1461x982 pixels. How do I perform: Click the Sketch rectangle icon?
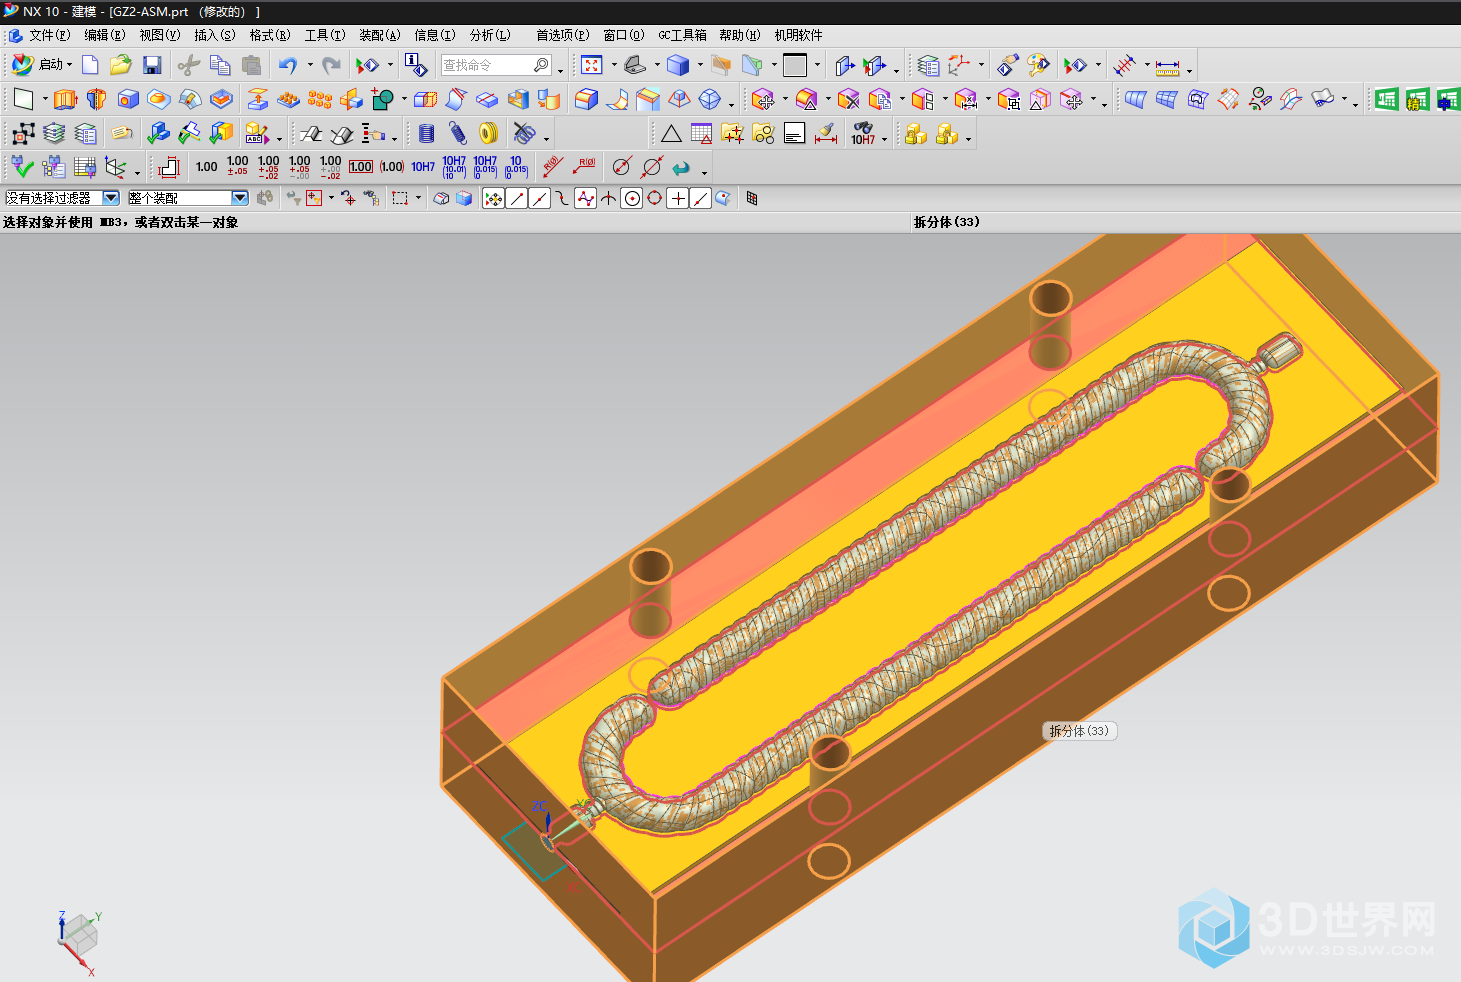(x=23, y=99)
